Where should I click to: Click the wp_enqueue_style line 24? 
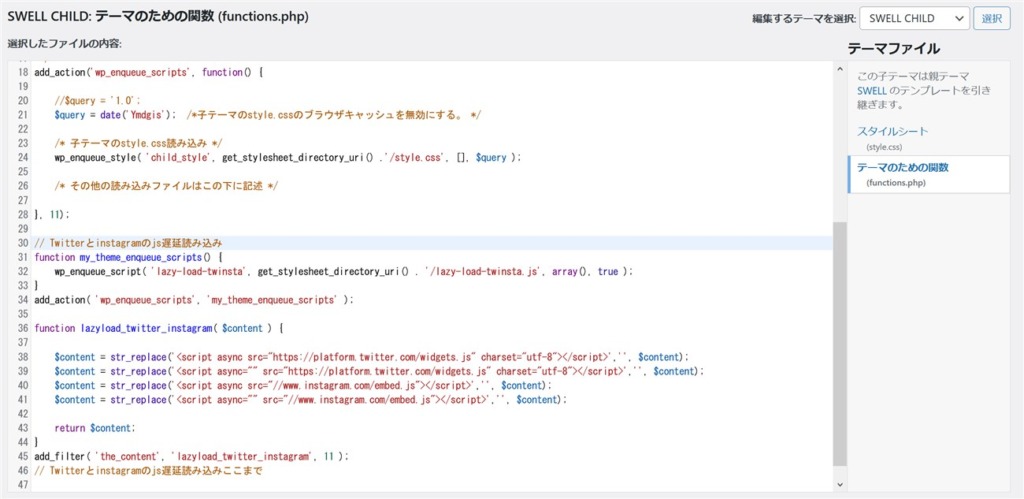[x=289, y=157]
